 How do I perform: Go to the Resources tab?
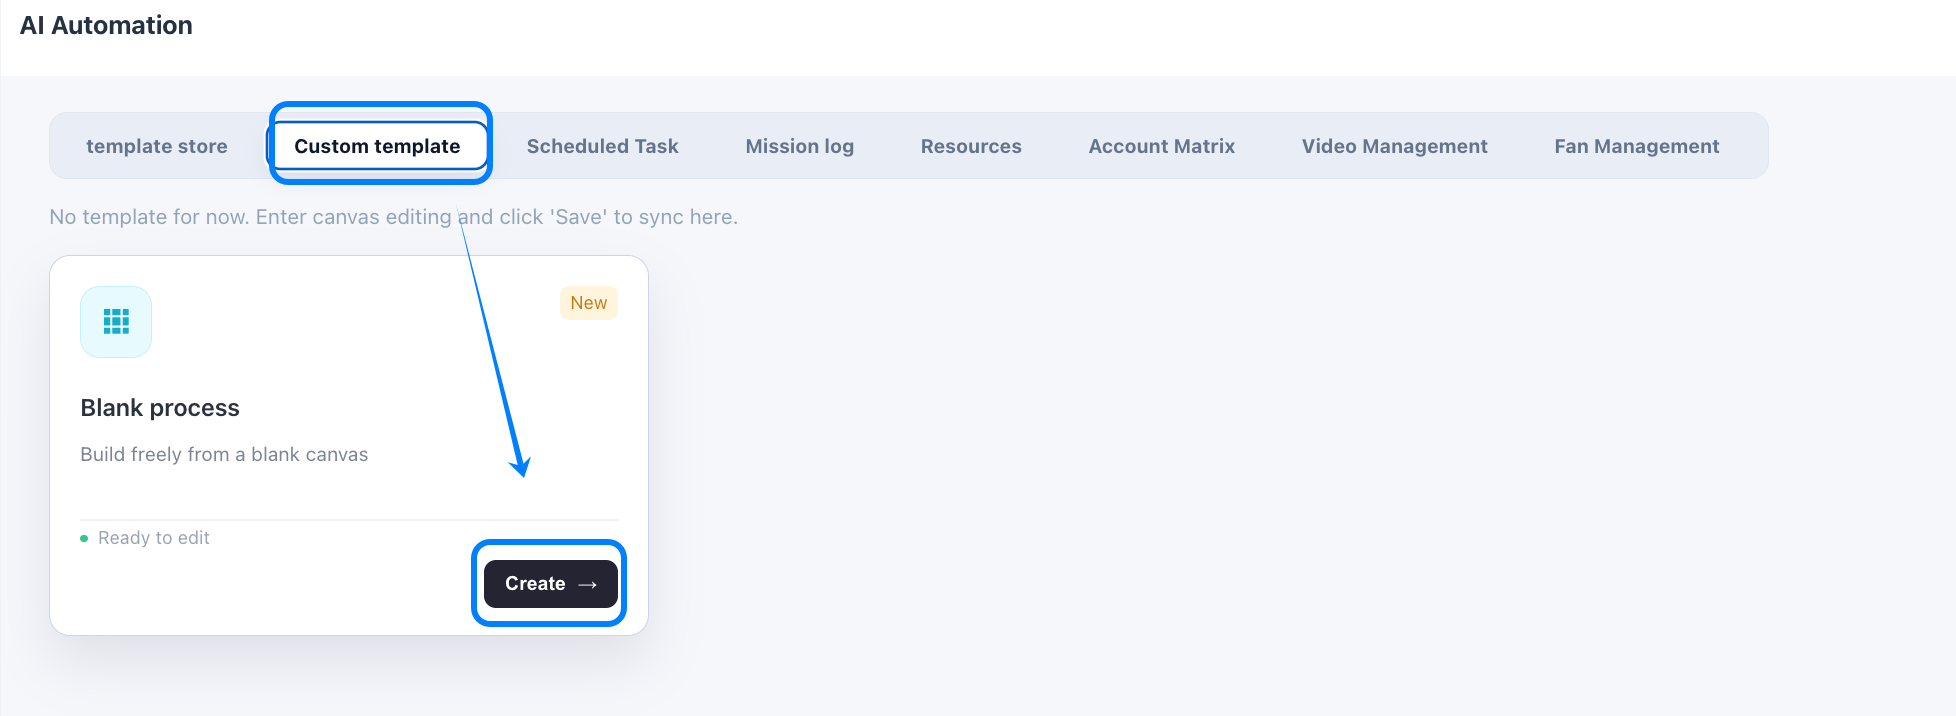[x=971, y=146]
